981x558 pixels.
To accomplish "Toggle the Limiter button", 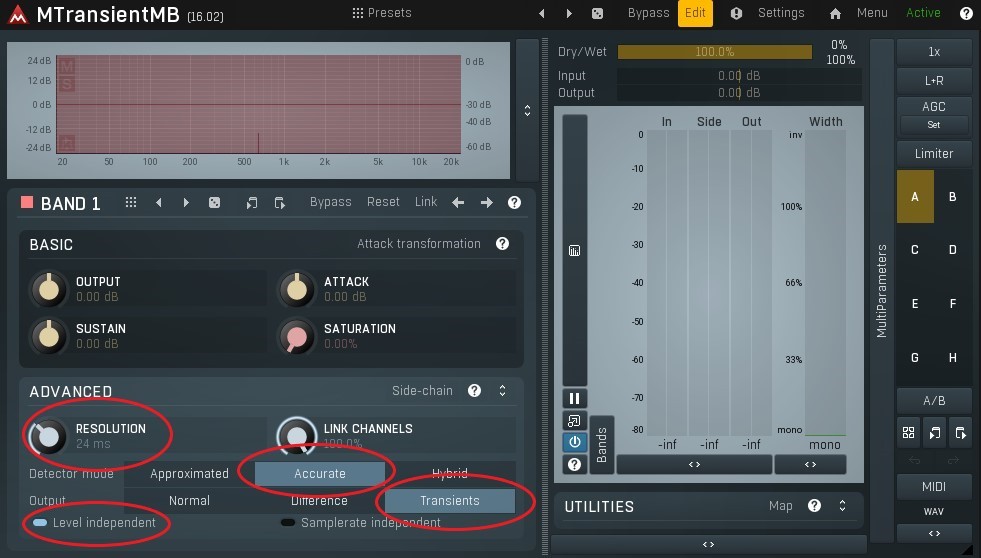I will (x=934, y=154).
